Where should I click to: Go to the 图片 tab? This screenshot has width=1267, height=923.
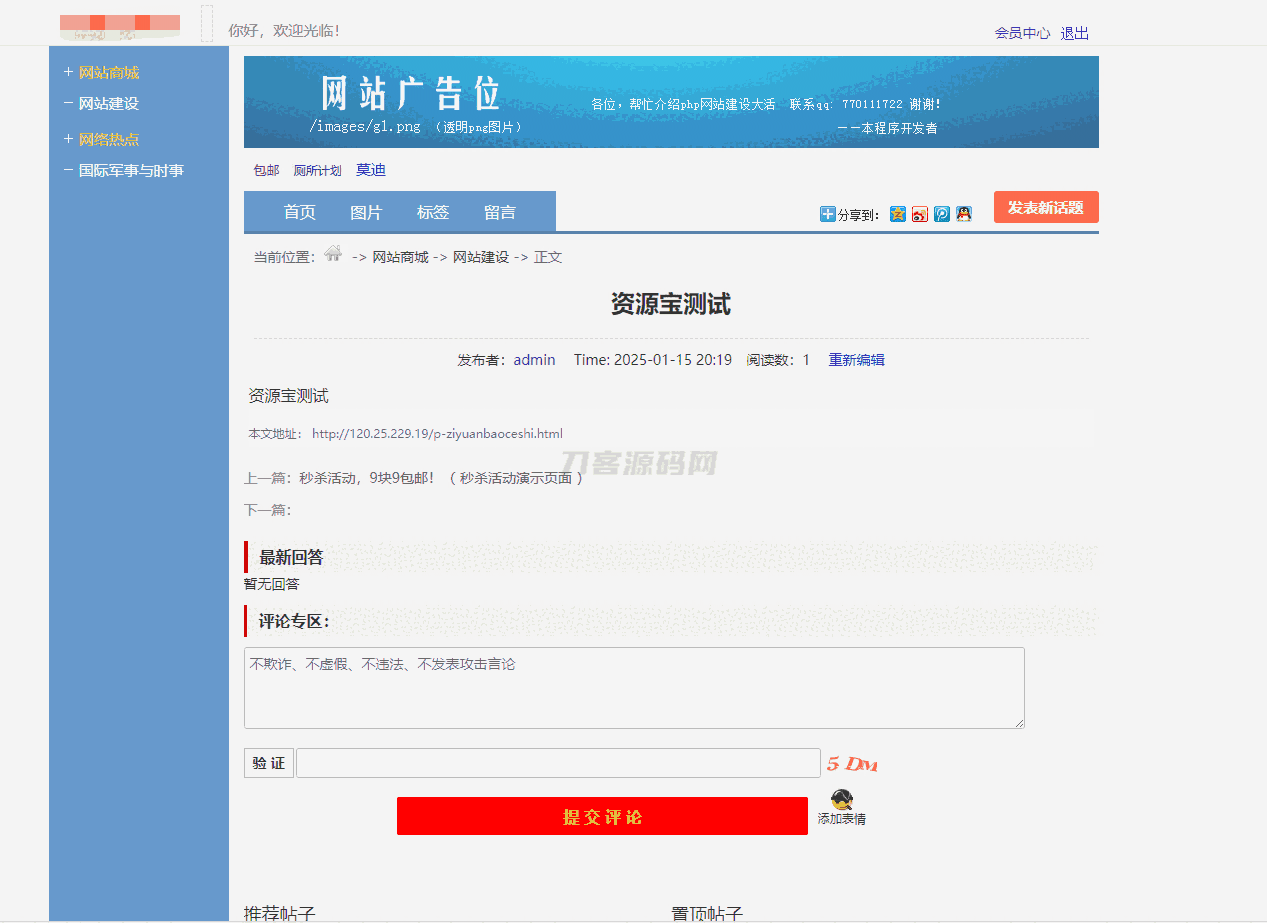point(366,212)
